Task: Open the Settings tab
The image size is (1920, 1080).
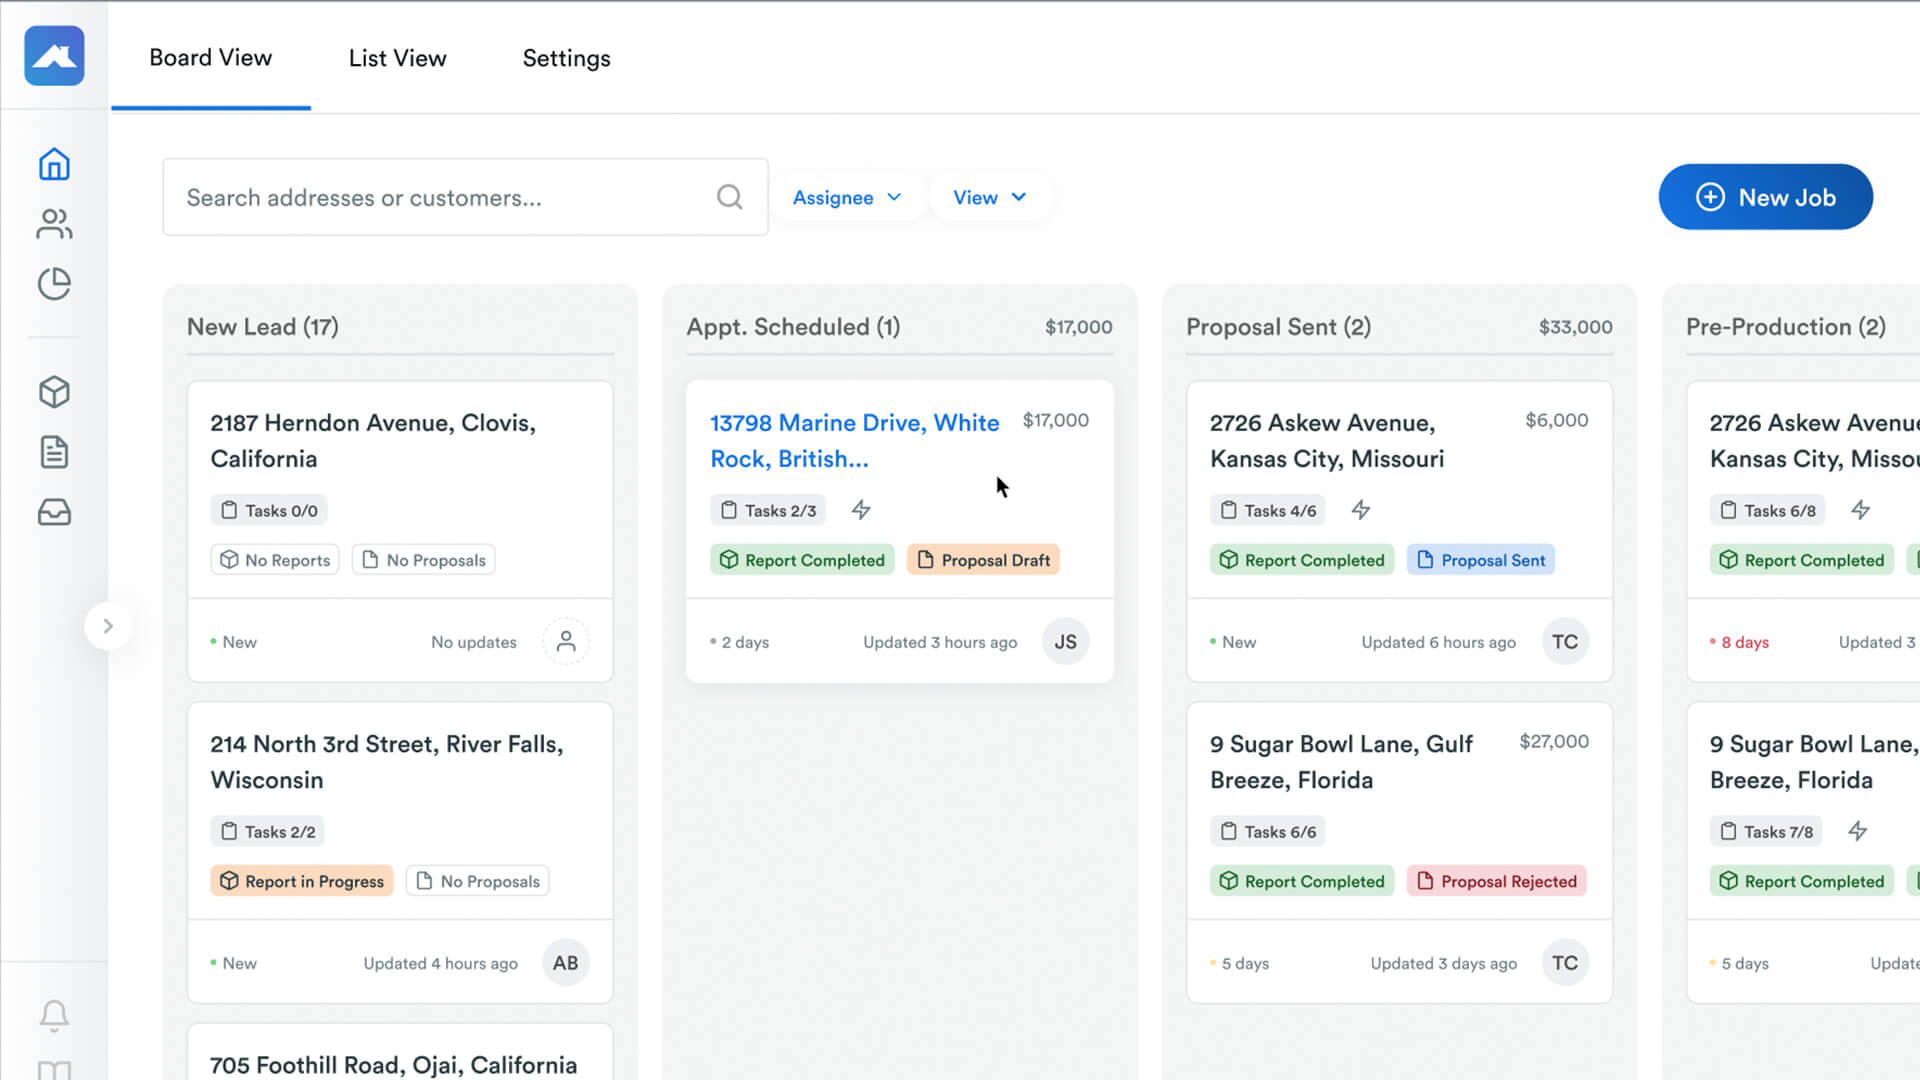Action: [x=566, y=58]
